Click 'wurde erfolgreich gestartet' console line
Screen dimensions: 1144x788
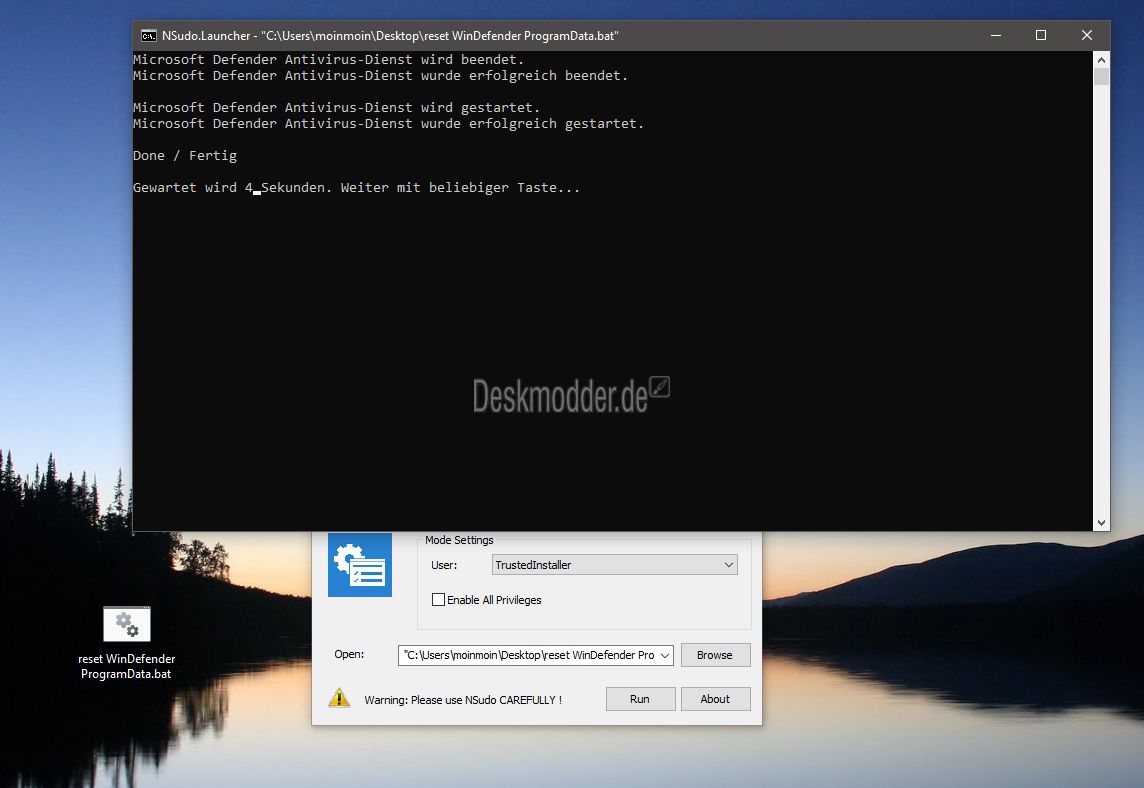coord(388,123)
